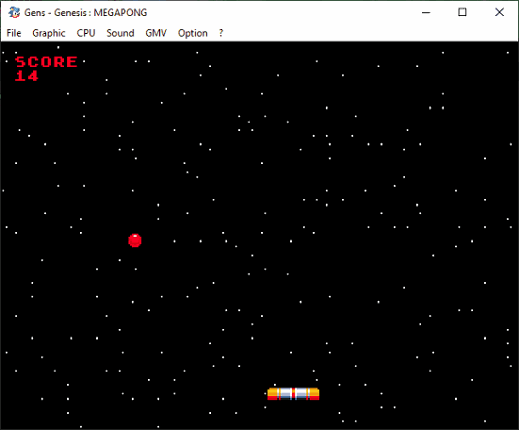
Task: Close the Gens emulator window
Action: 499,12
